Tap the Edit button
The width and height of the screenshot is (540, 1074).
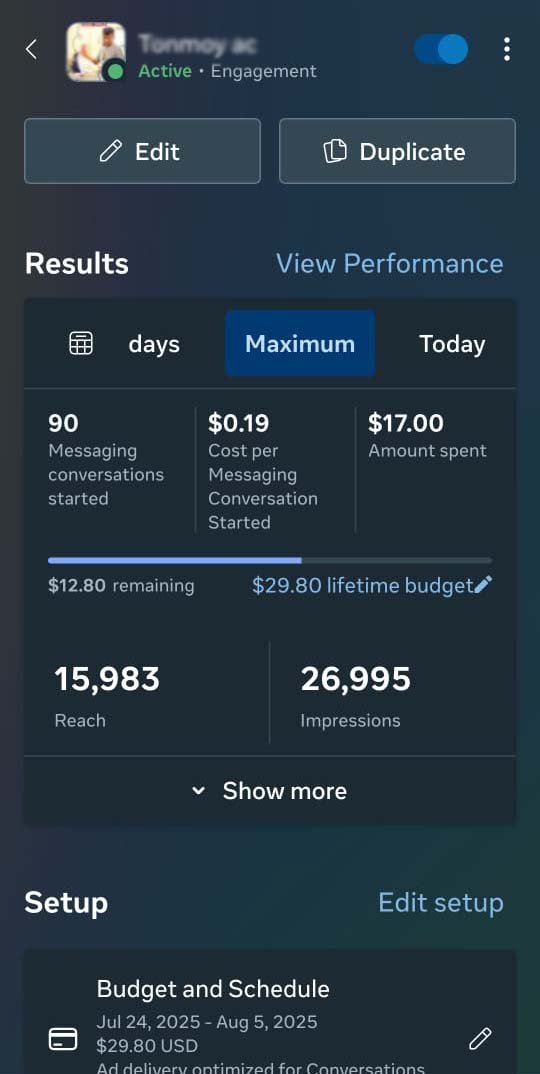click(143, 151)
